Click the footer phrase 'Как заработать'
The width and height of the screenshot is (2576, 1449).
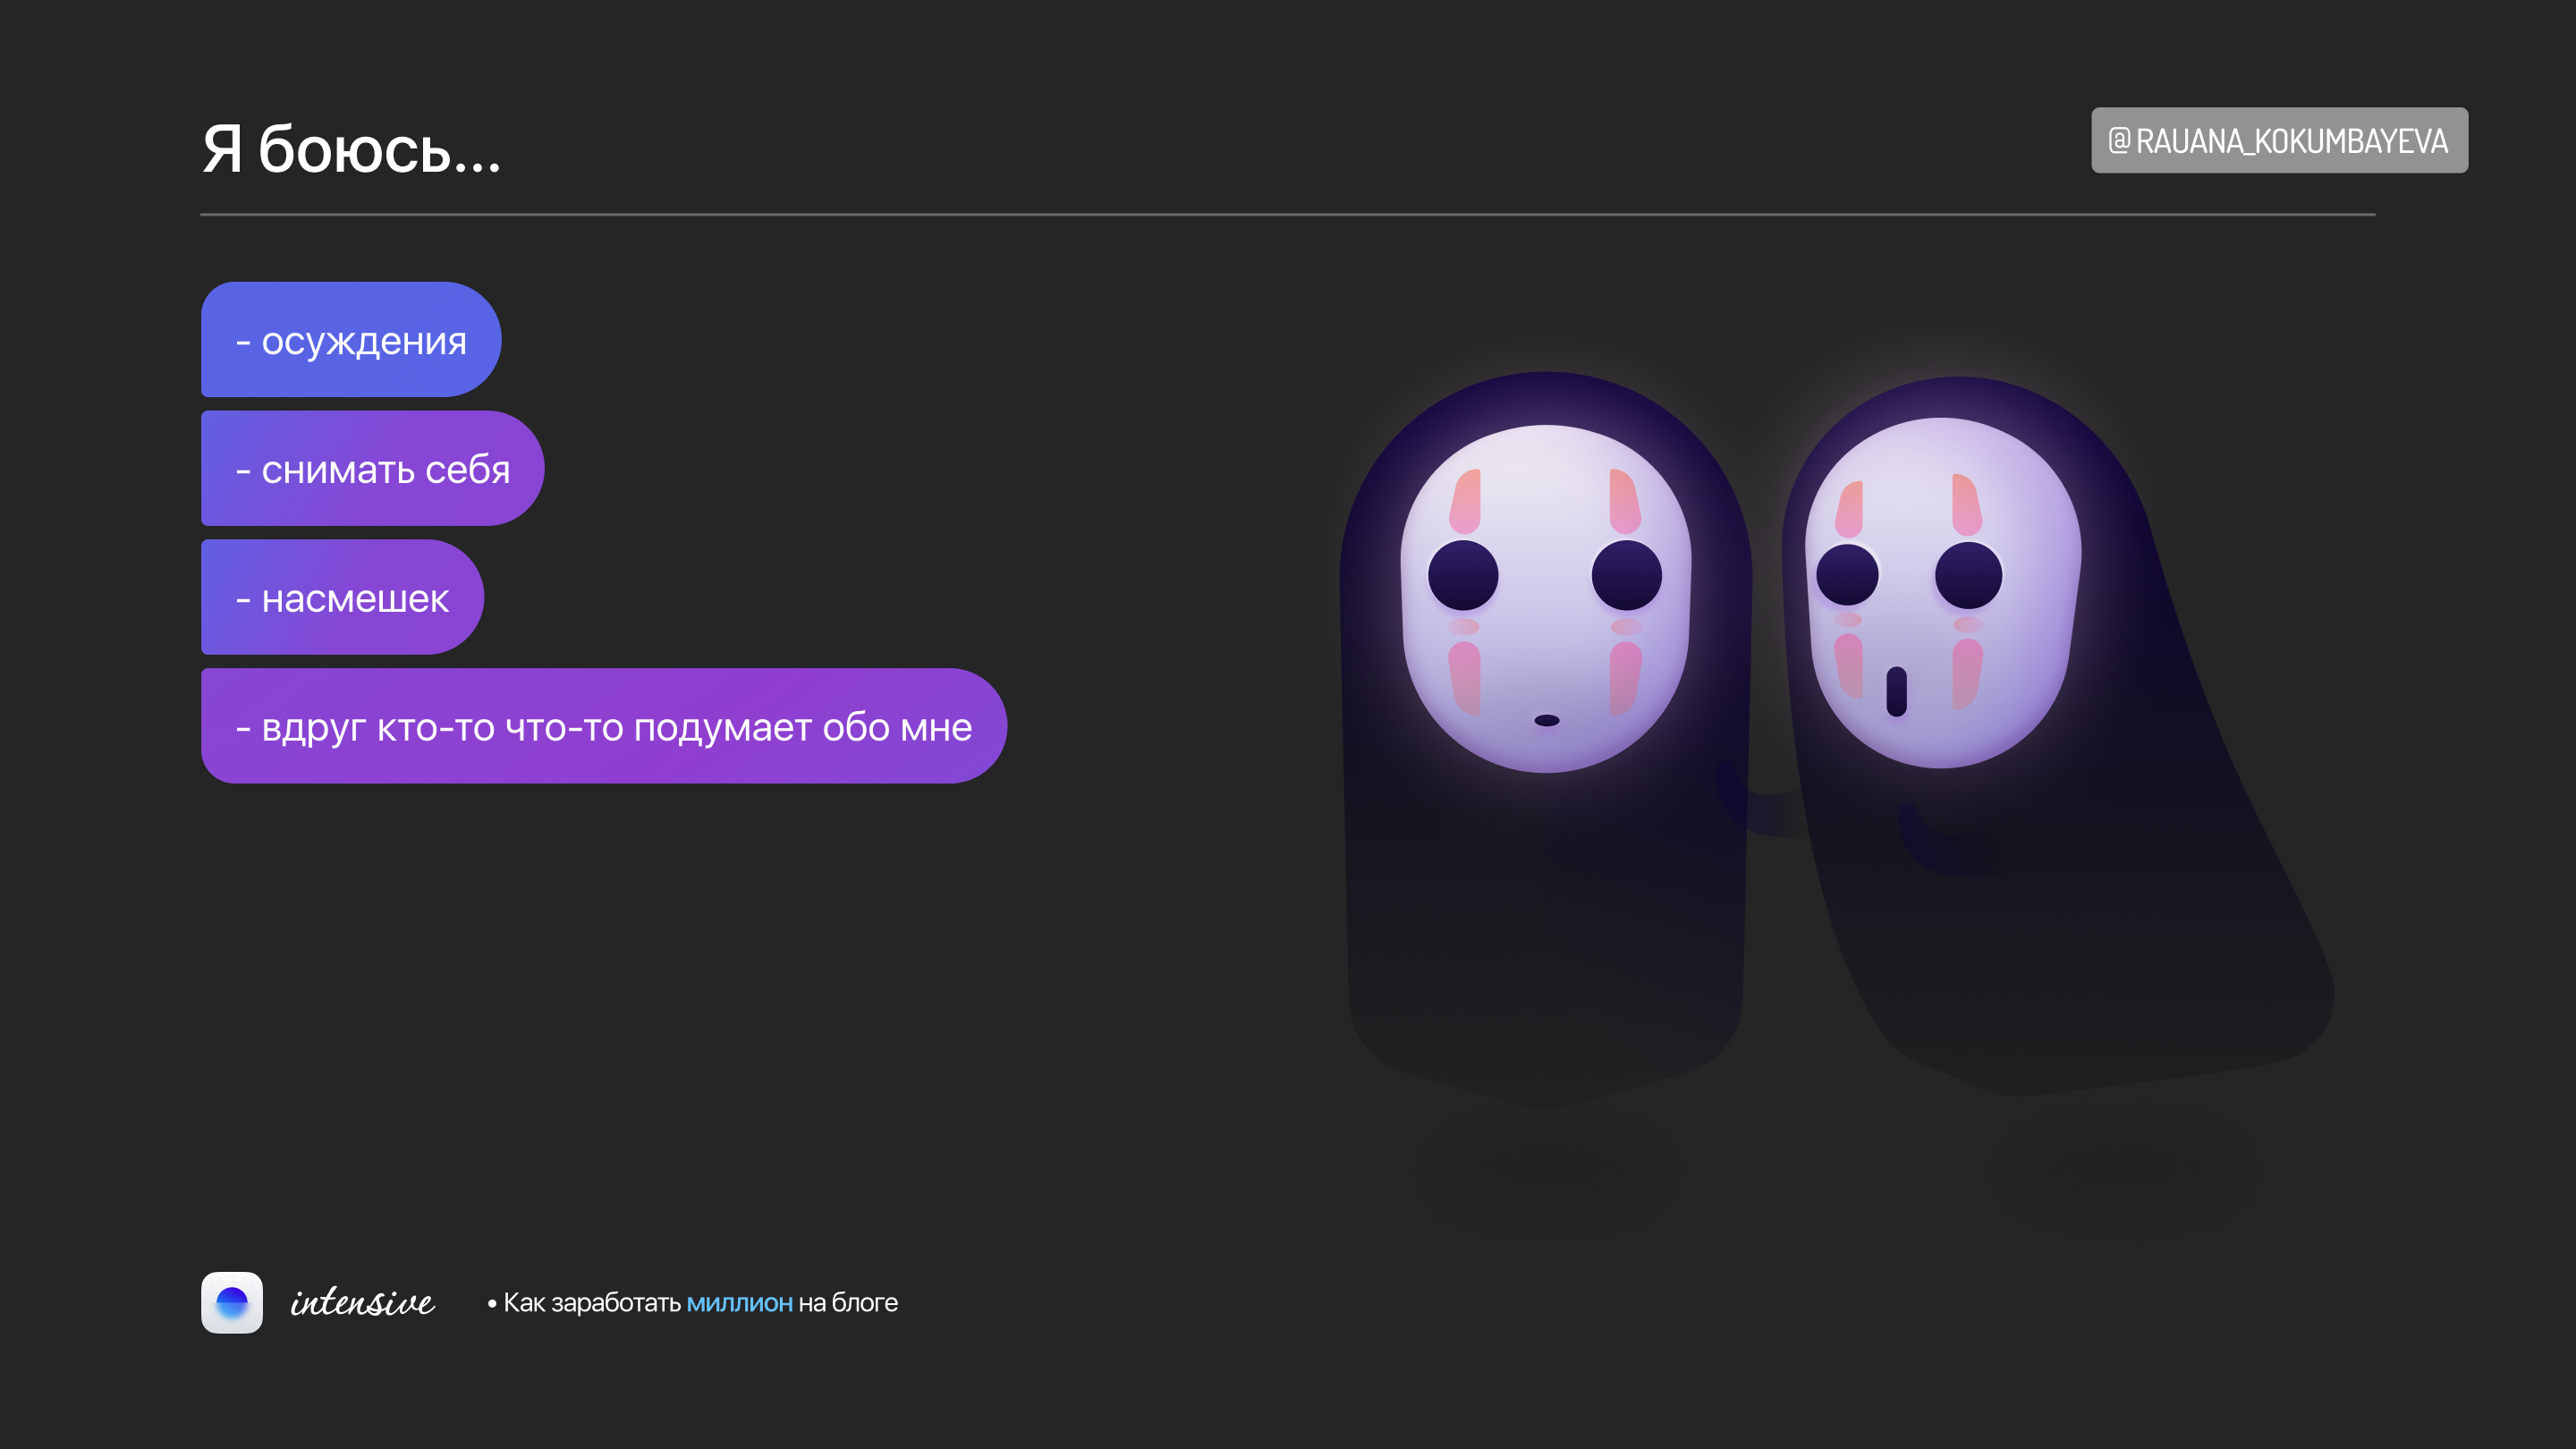click(x=592, y=1303)
